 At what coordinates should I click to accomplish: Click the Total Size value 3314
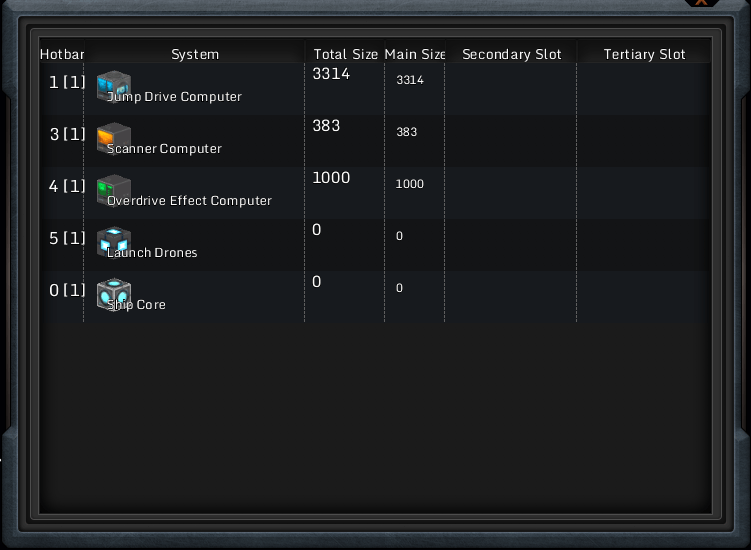point(331,74)
